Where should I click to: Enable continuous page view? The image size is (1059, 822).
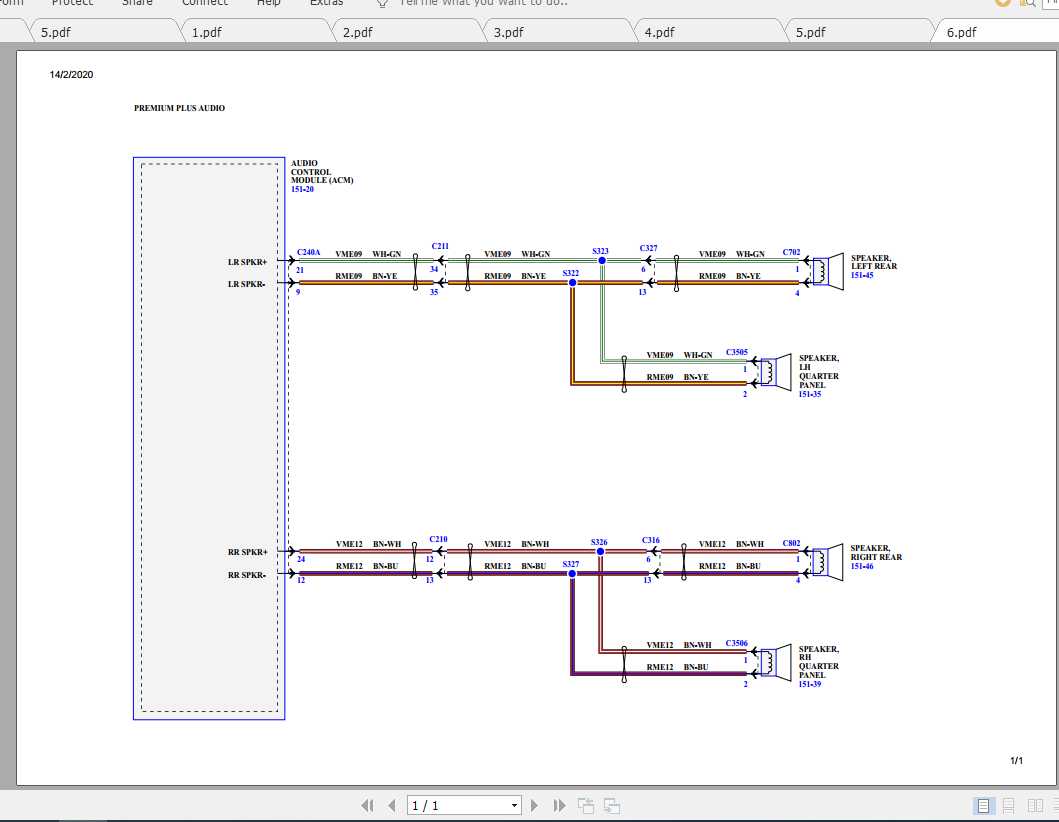coord(1007,805)
